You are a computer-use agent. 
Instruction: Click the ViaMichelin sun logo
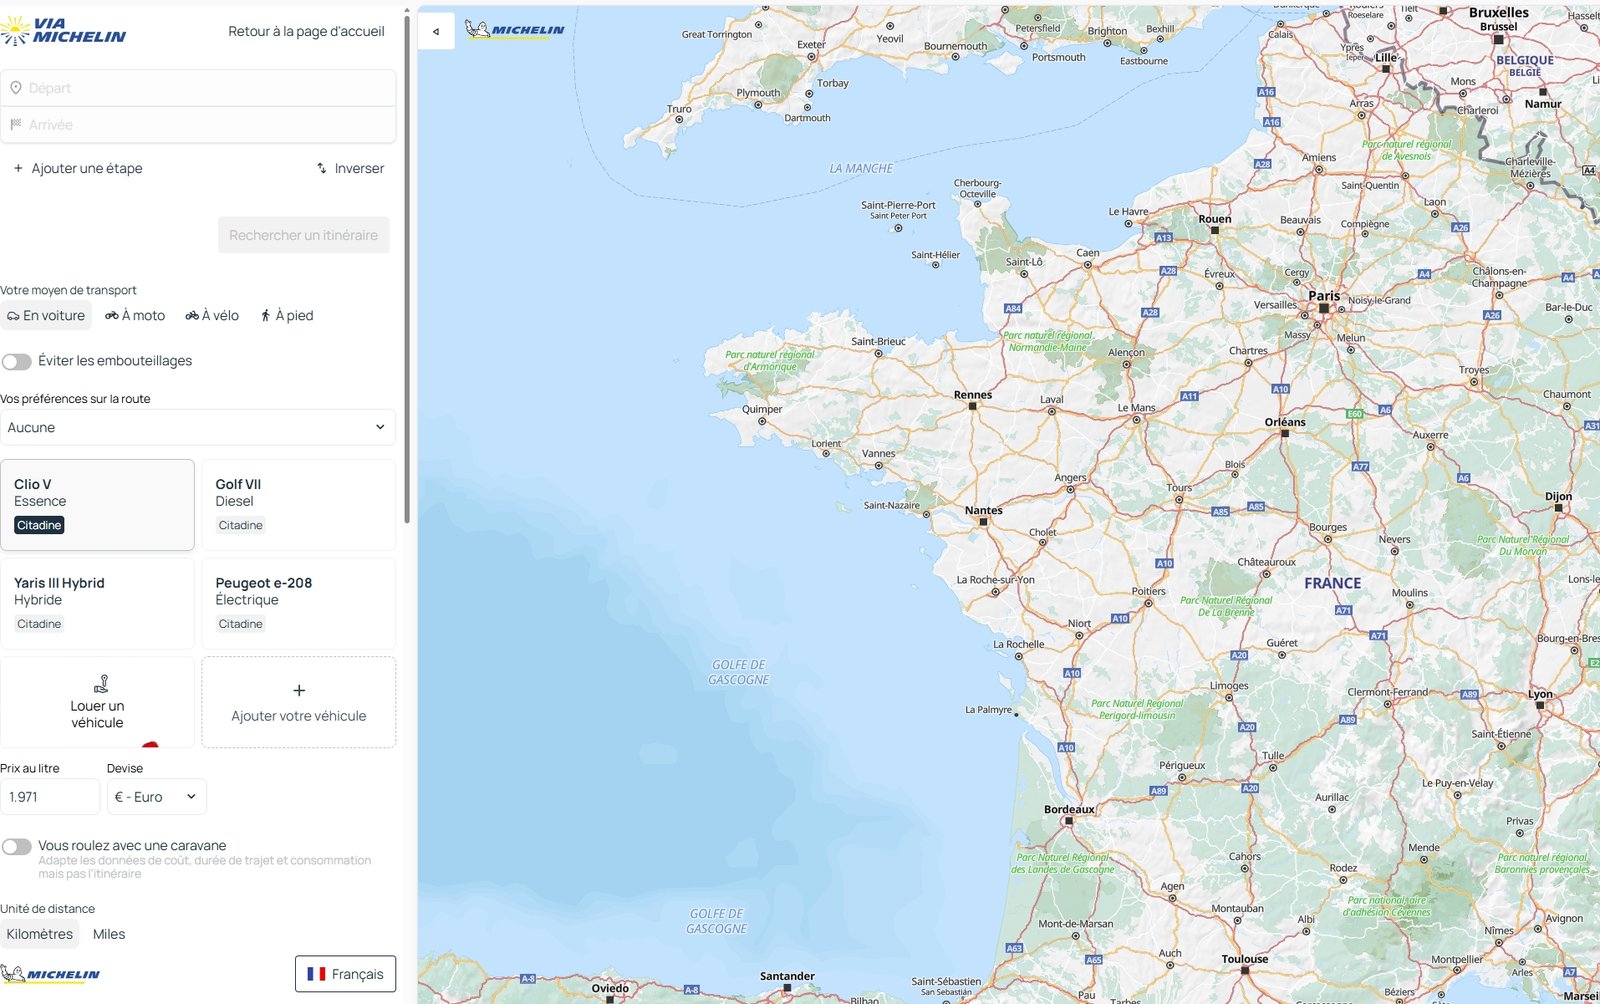pyautogui.click(x=15, y=27)
